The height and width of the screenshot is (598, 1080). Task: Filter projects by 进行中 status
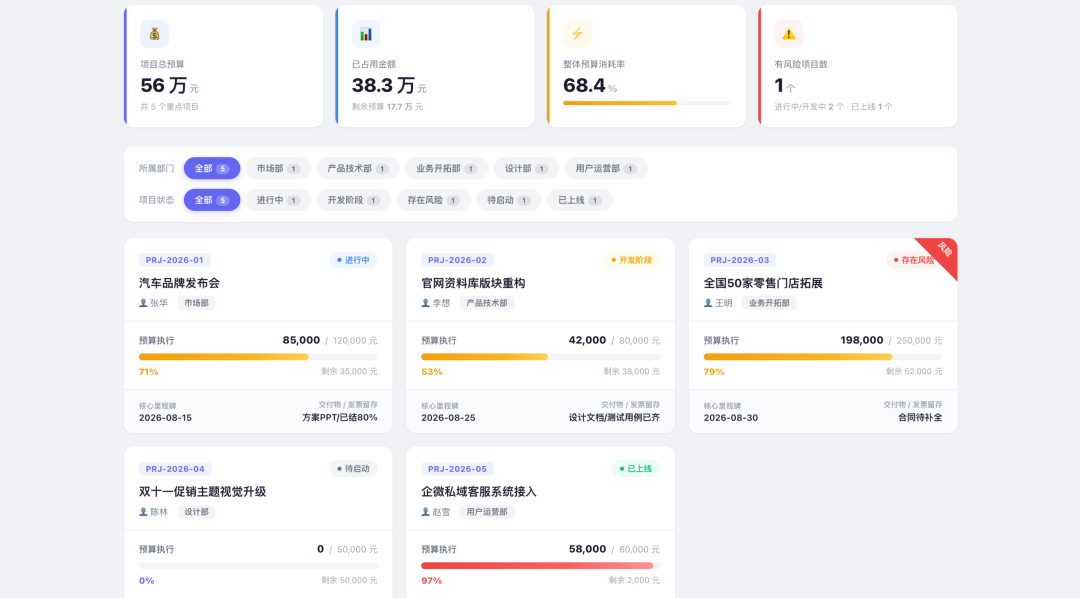[278, 200]
